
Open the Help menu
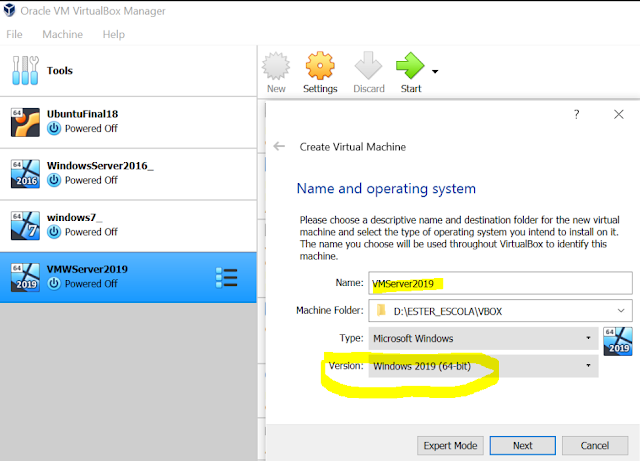pyautogui.click(x=113, y=34)
